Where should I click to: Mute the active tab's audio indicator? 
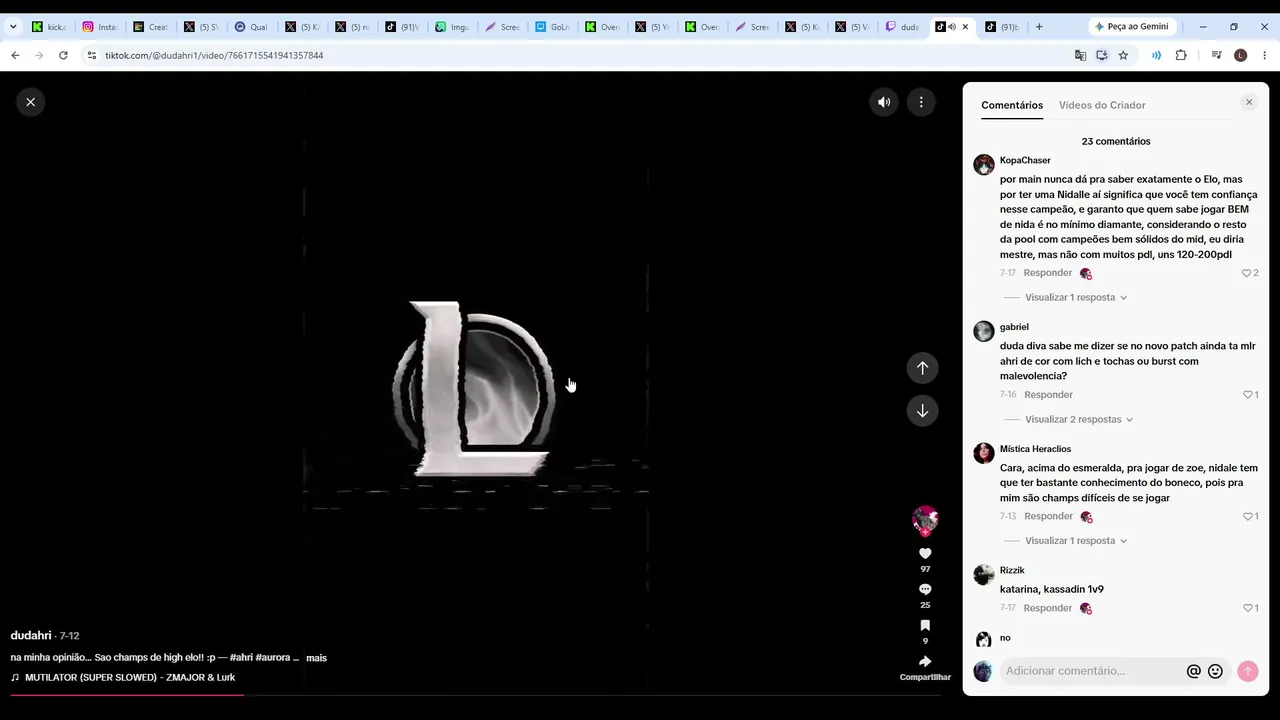tap(952, 27)
